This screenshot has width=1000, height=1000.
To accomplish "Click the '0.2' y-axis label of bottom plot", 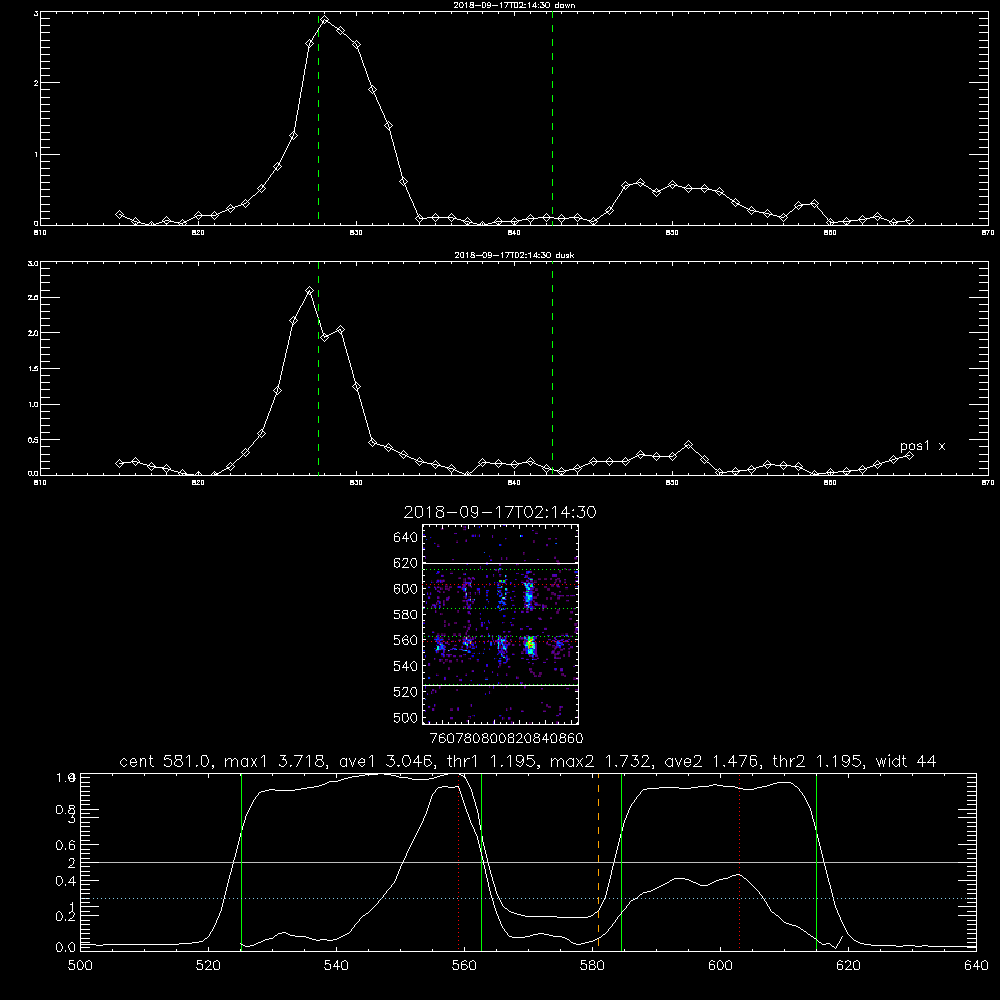I will coord(66,916).
